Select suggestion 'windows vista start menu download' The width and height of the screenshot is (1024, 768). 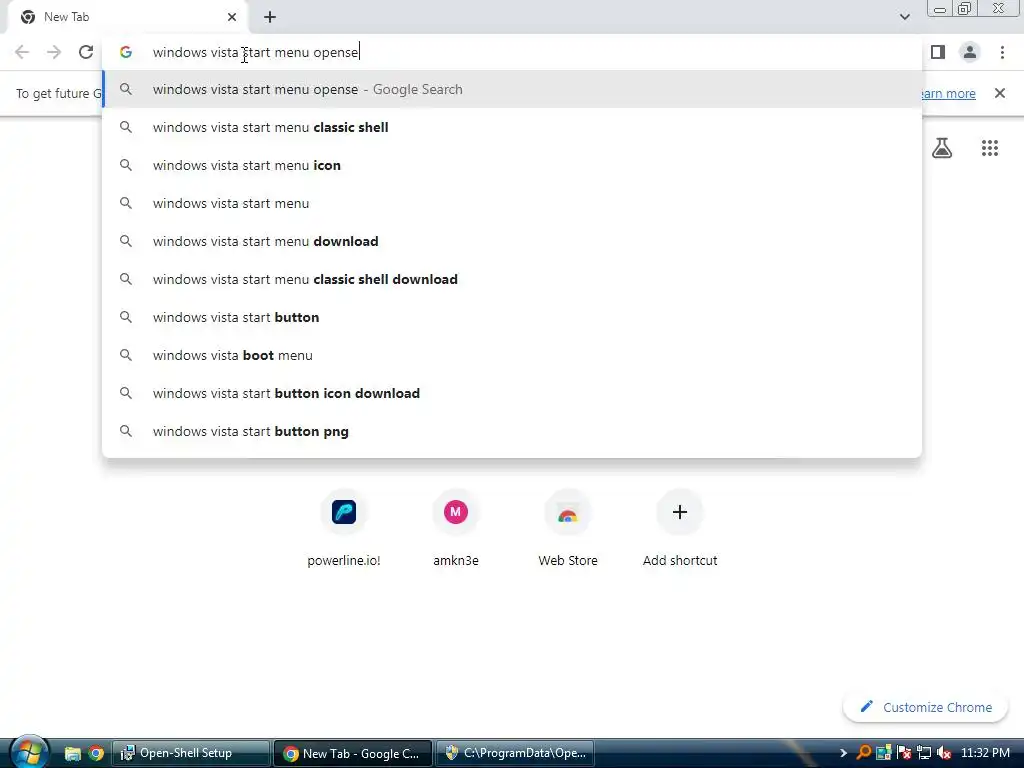tap(512, 241)
